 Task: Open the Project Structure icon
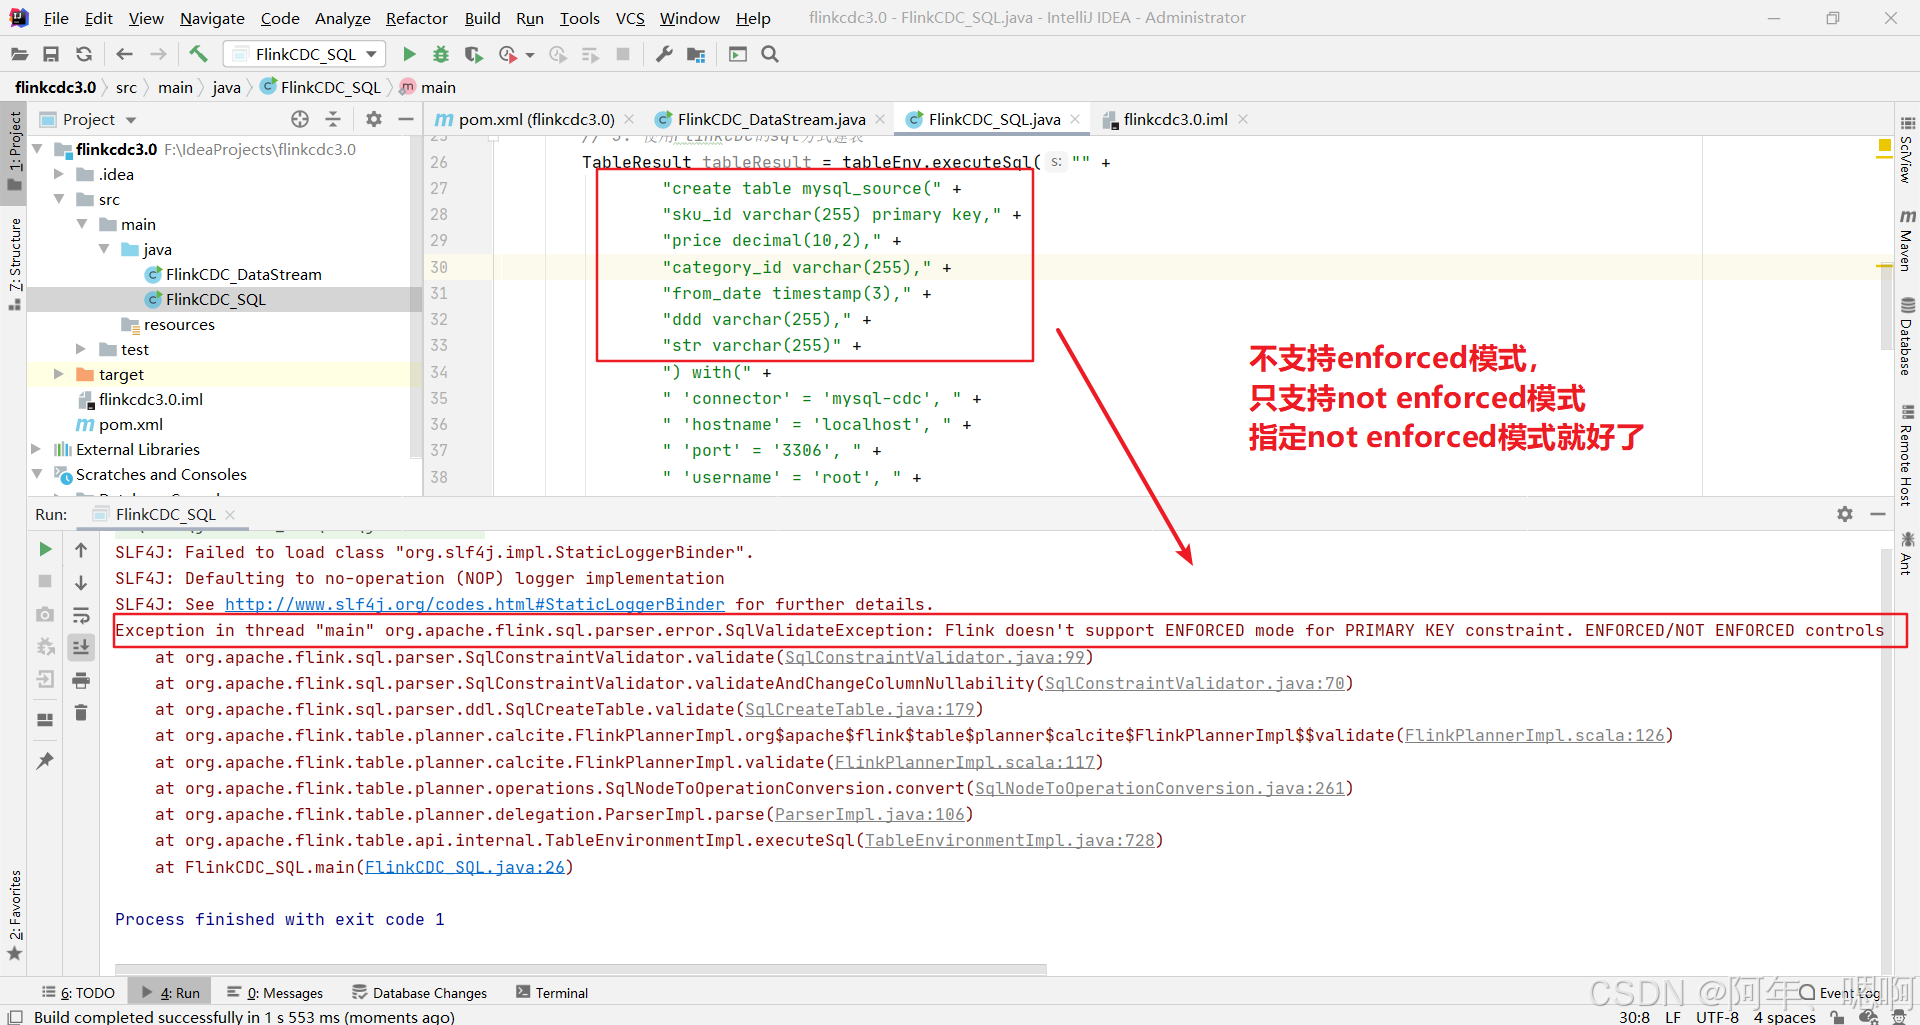click(x=696, y=54)
